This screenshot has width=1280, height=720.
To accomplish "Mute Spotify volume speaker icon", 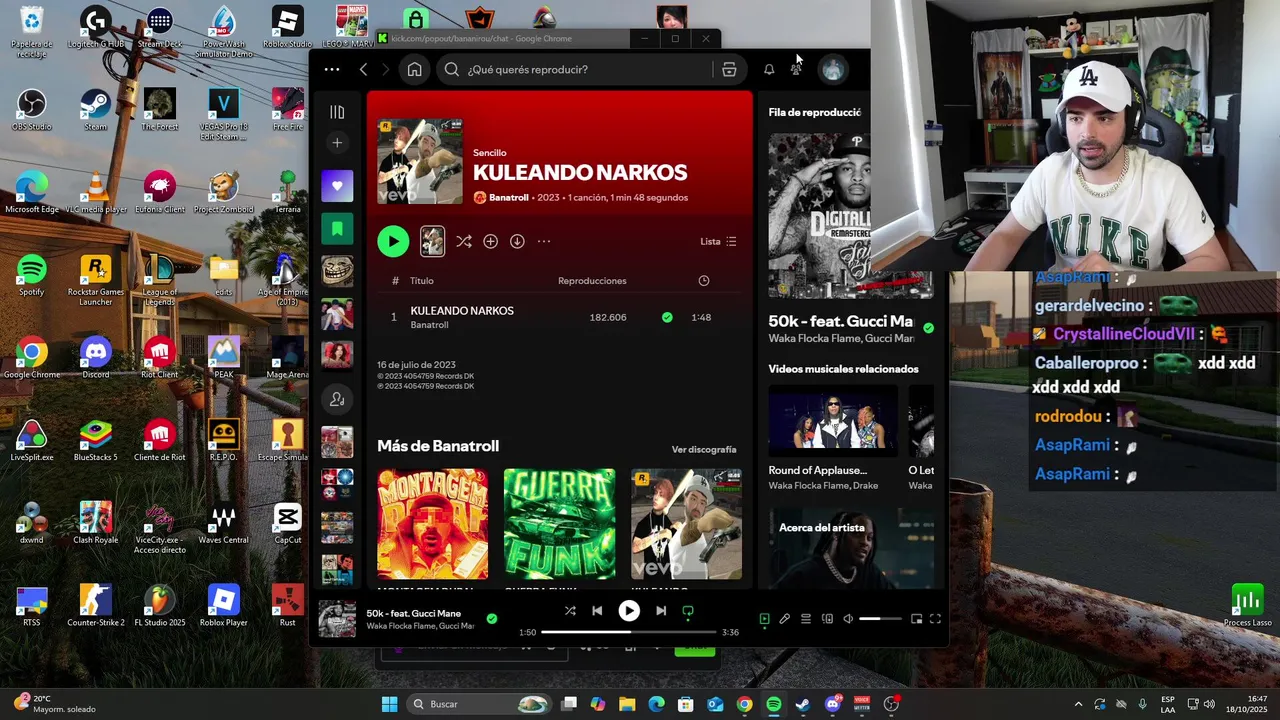I will [x=848, y=619].
